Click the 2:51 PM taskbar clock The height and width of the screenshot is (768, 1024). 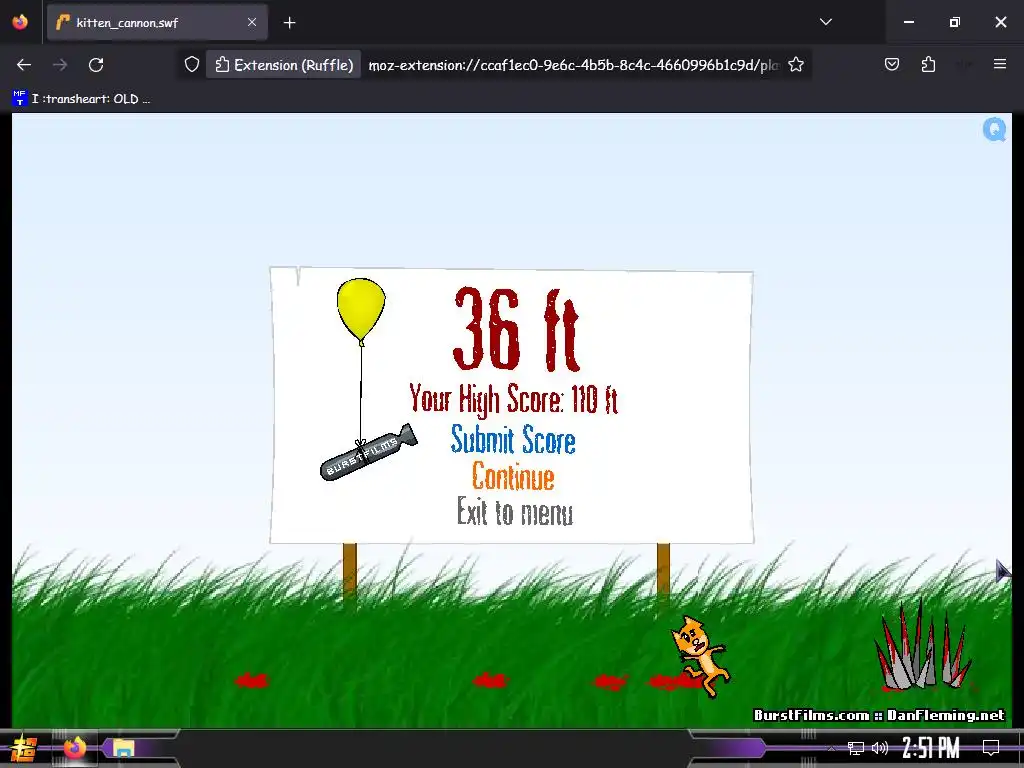click(931, 748)
